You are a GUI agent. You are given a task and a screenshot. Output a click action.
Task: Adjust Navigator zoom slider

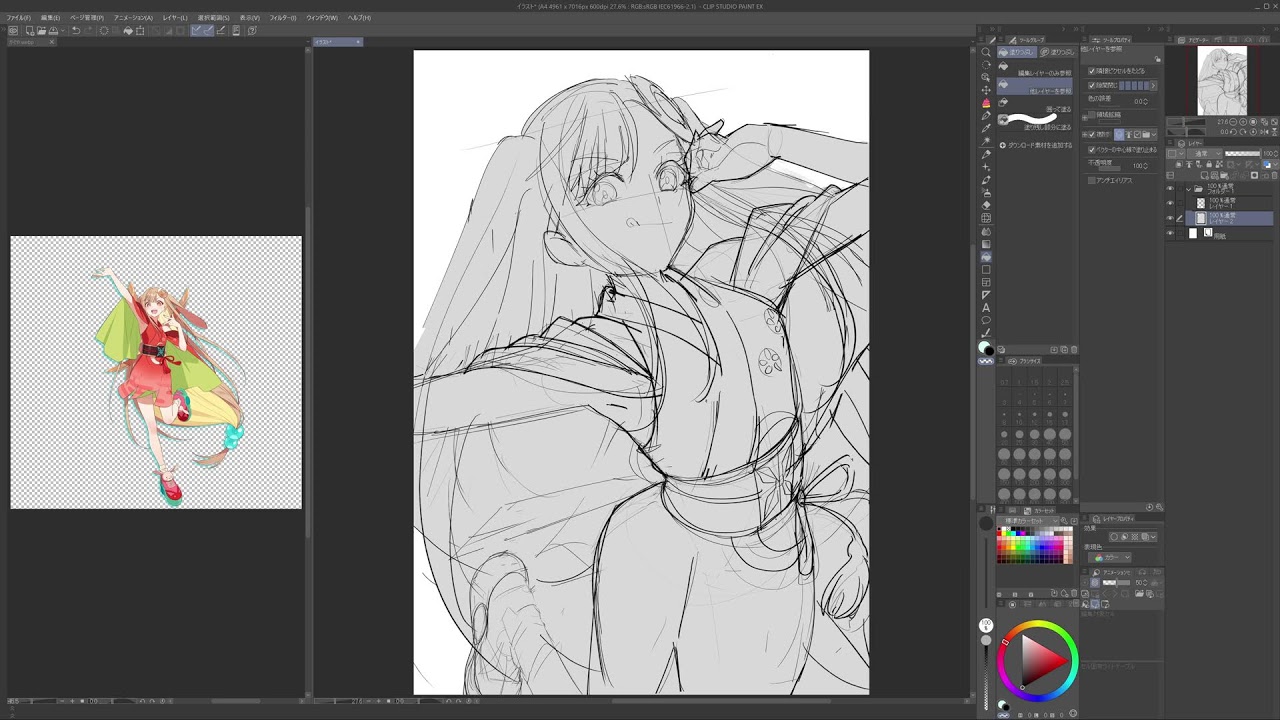coord(1187,122)
